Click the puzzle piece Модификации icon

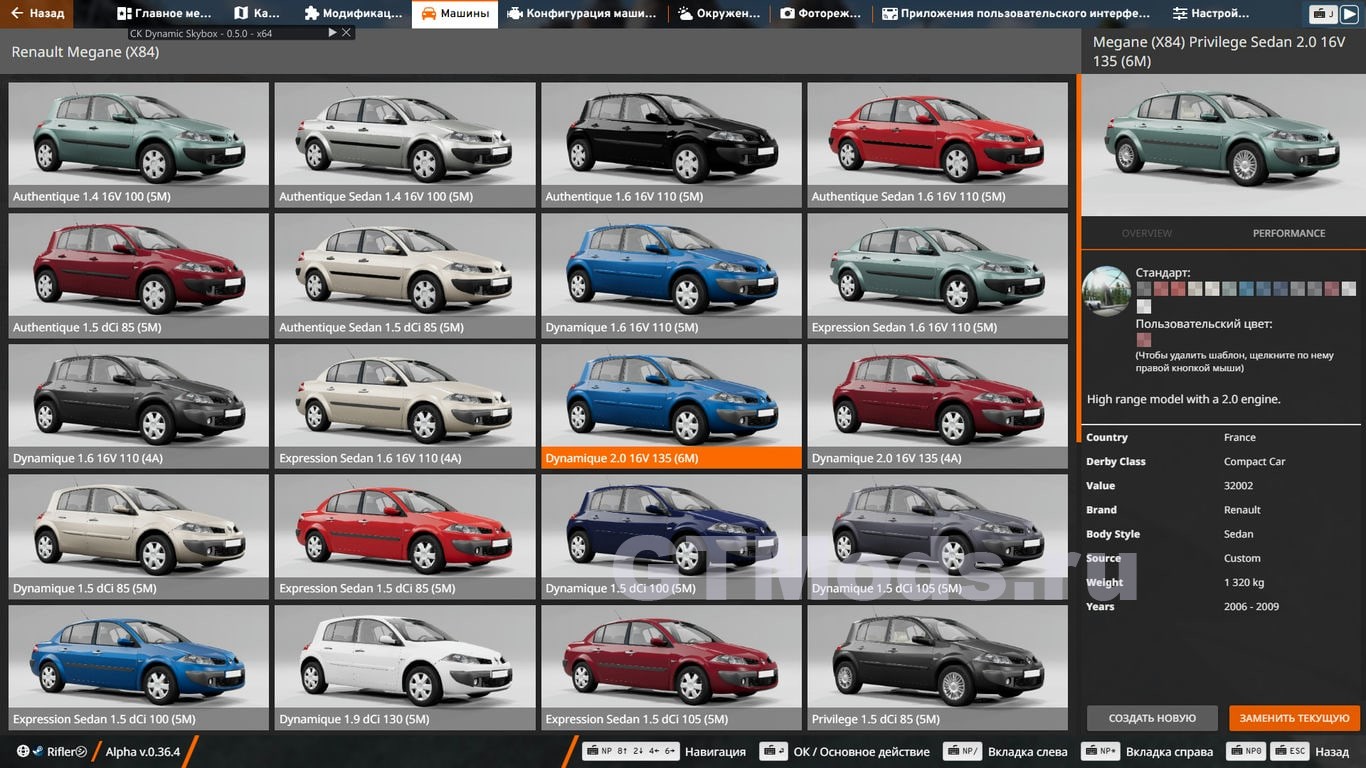point(312,14)
